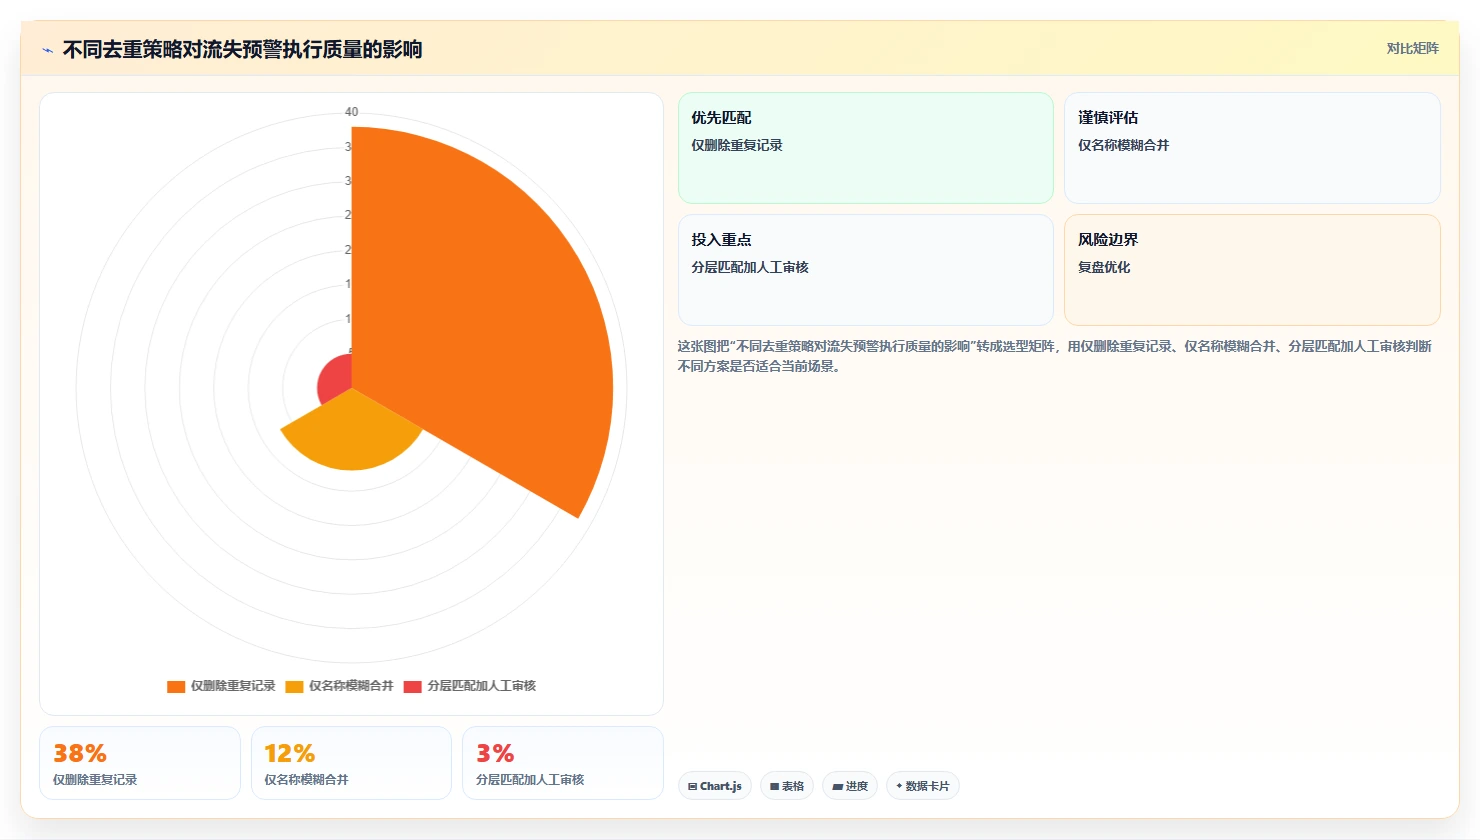Click the progress icon in the 进度 chip

[x=837, y=787]
